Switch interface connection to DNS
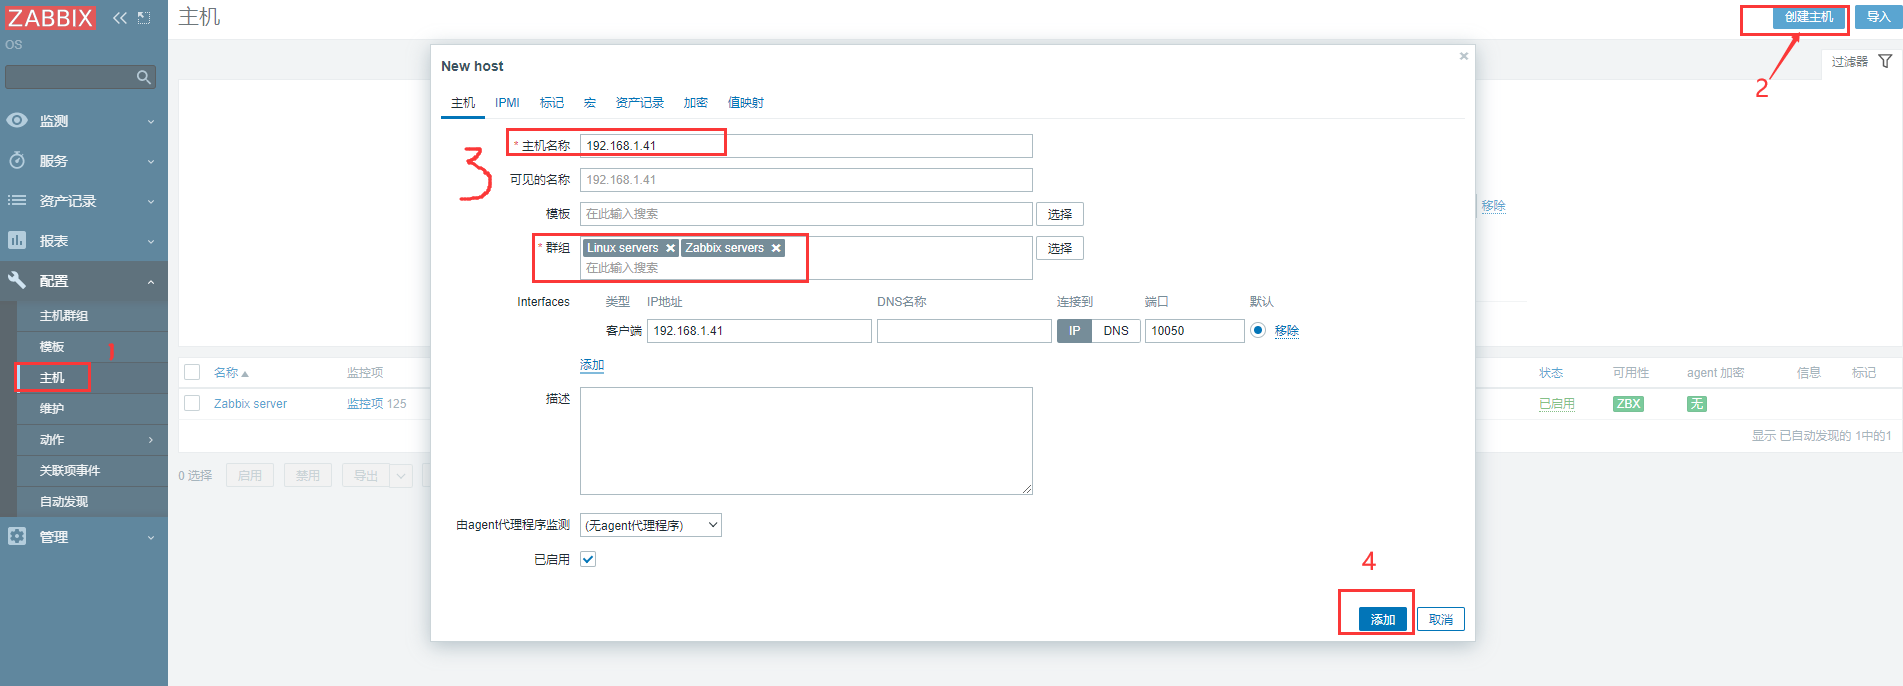1903x686 pixels. (1116, 331)
